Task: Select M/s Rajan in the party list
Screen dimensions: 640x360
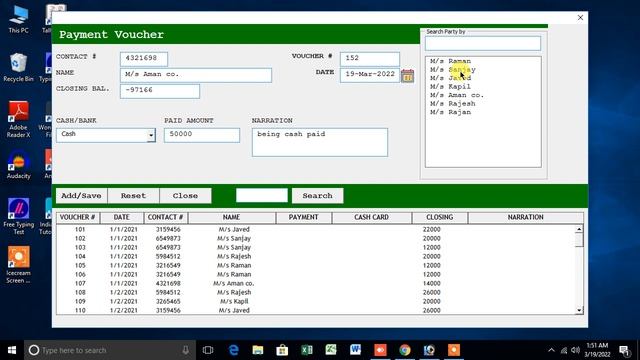Action: click(x=450, y=112)
